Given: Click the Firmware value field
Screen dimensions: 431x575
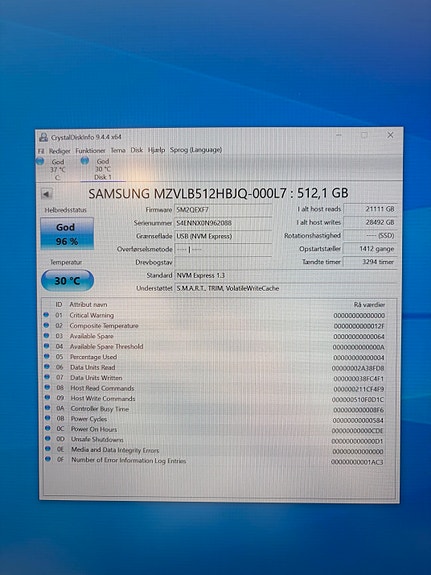Looking at the screenshot, I should click(223, 210).
